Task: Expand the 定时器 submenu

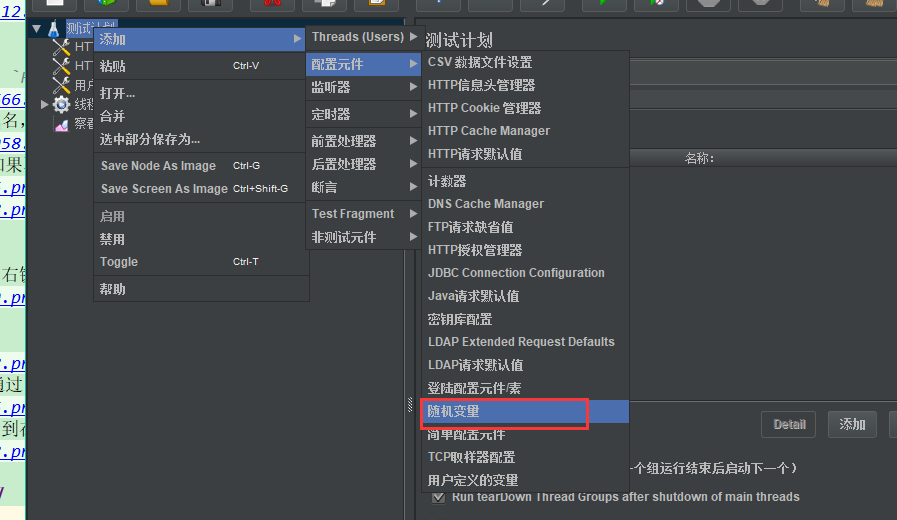Action: (364, 114)
